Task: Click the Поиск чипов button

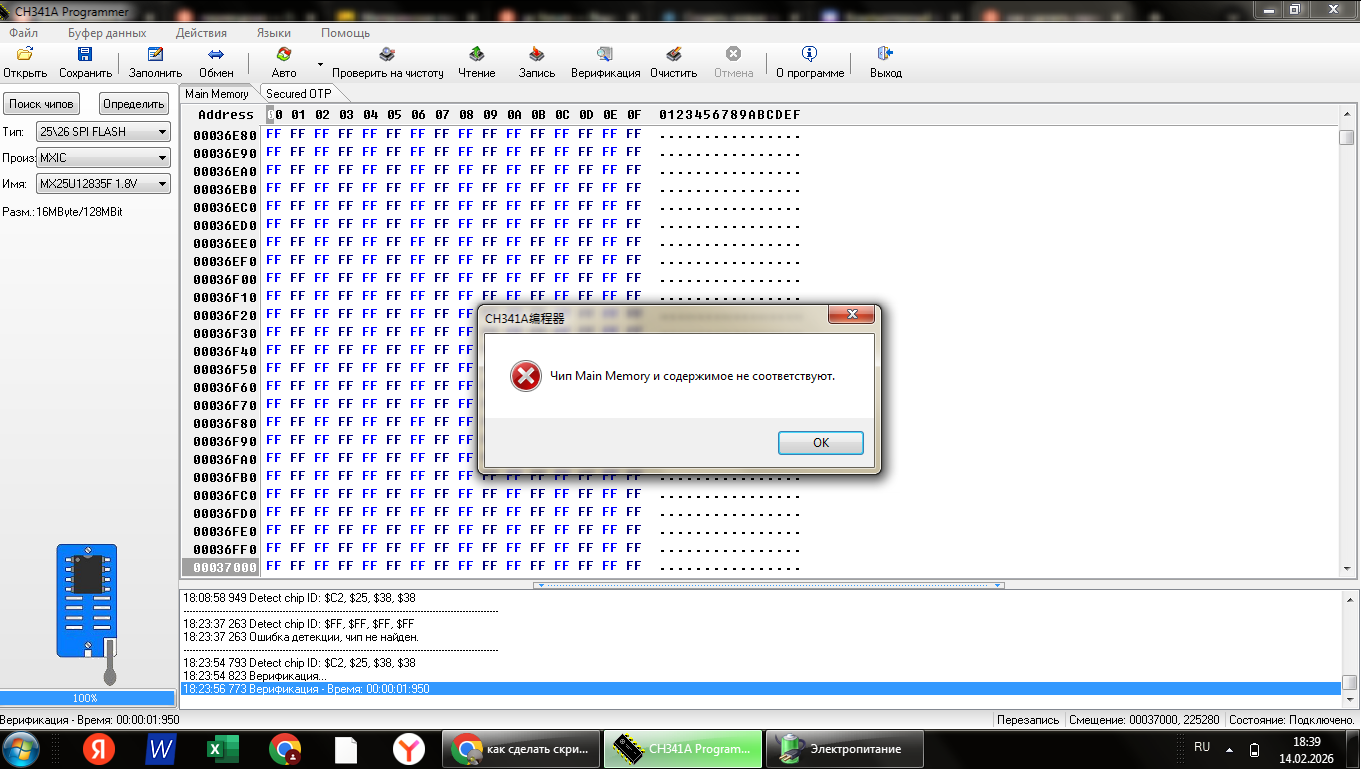Action: coord(41,104)
